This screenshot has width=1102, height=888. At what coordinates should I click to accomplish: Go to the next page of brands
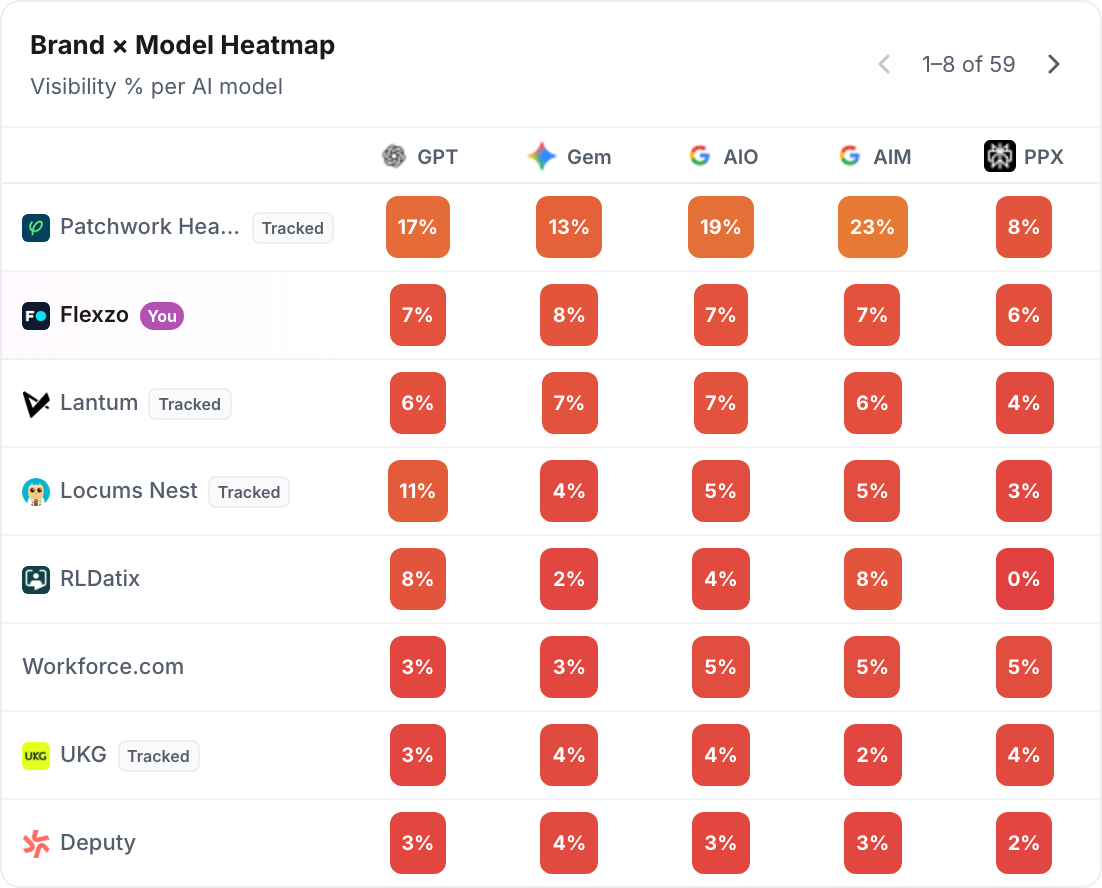pyautogui.click(x=1054, y=64)
